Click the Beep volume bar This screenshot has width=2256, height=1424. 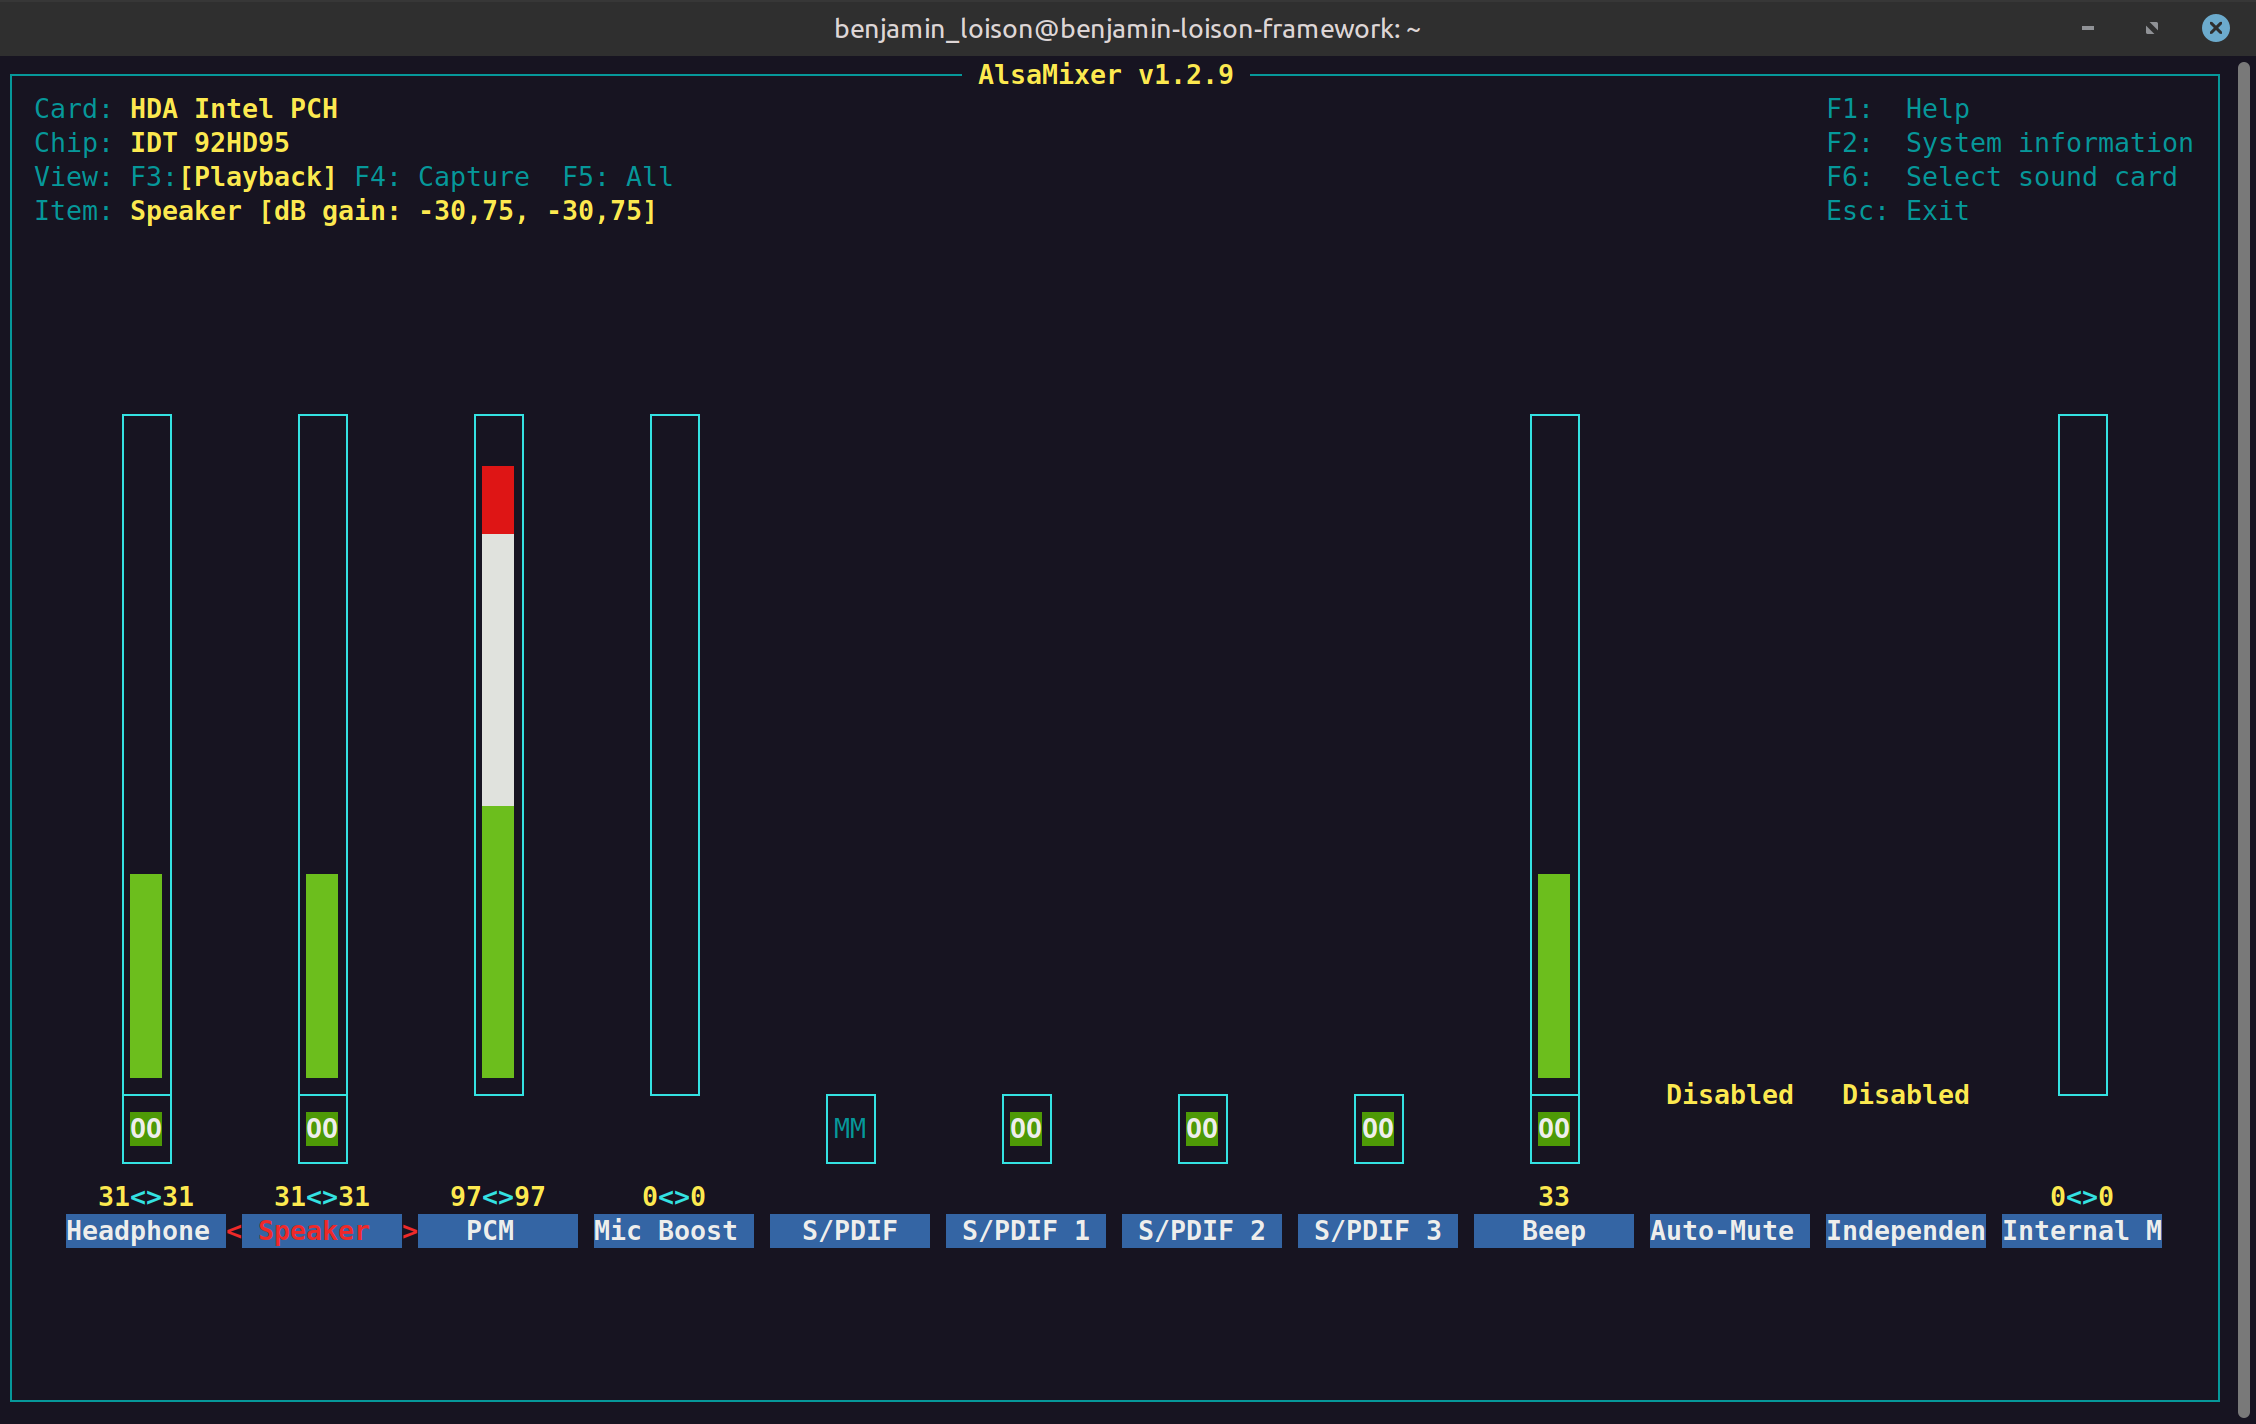tap(1554, 754)
